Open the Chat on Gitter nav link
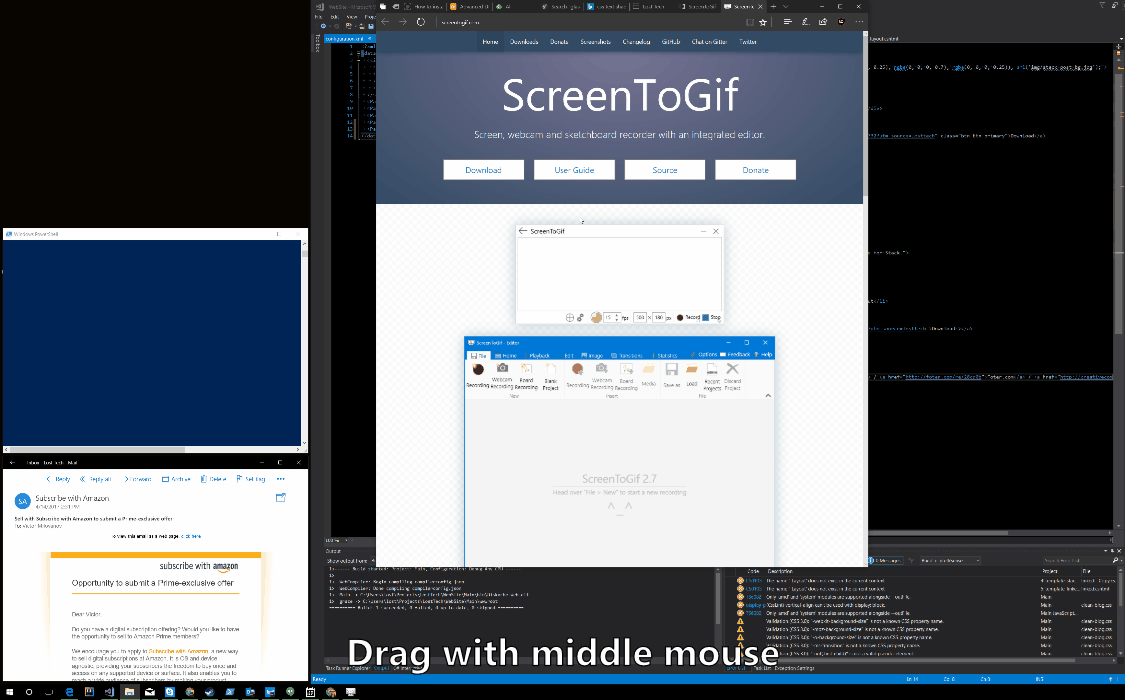This screenshot has width=1125, height=700. point(709,42)
